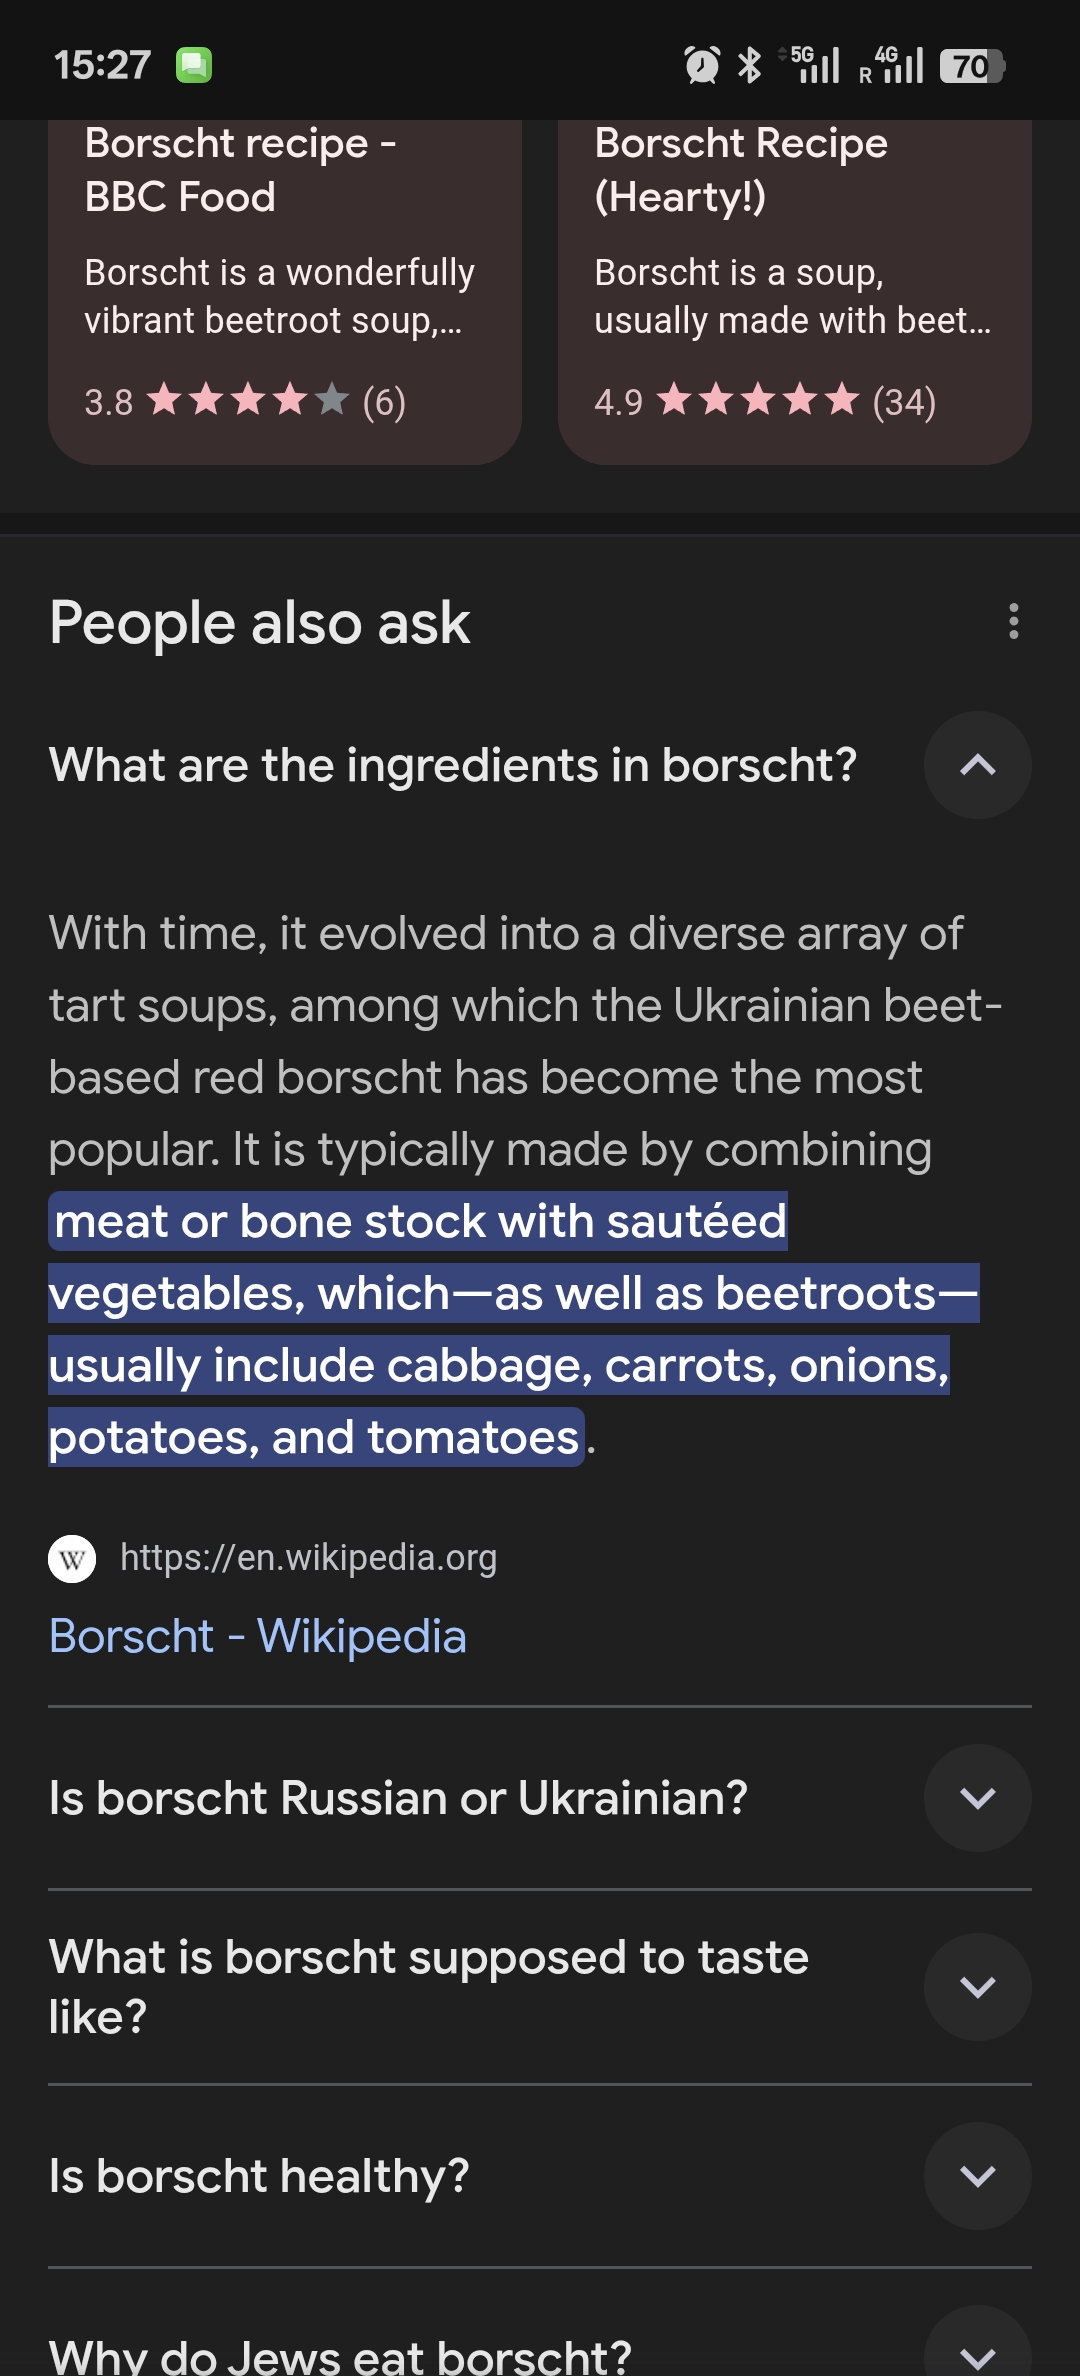Open the Borscht - Wikipedia link
This screenshot has width=1080, height=2376.
click(258, 1637)
